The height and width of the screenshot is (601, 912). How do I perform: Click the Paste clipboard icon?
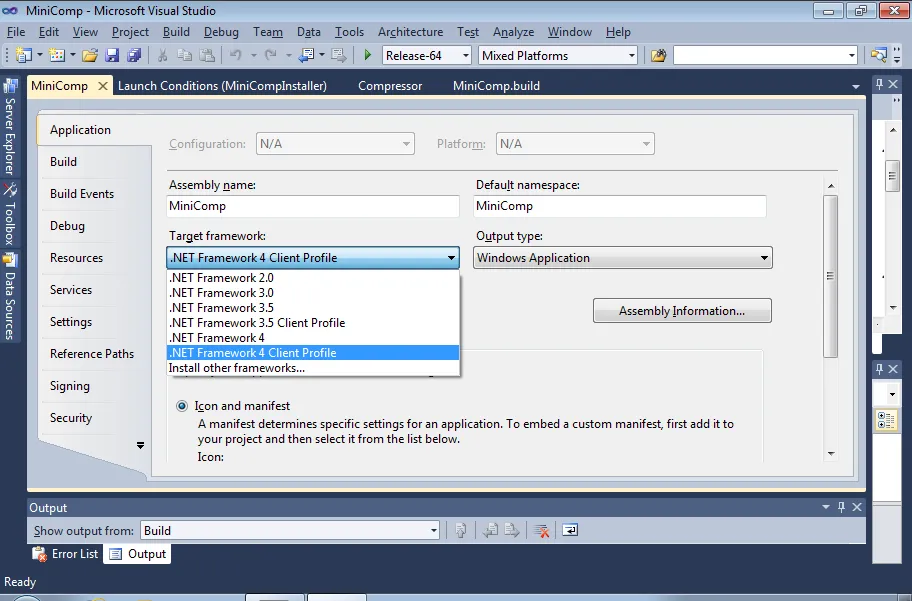click(x=206, y=55)
